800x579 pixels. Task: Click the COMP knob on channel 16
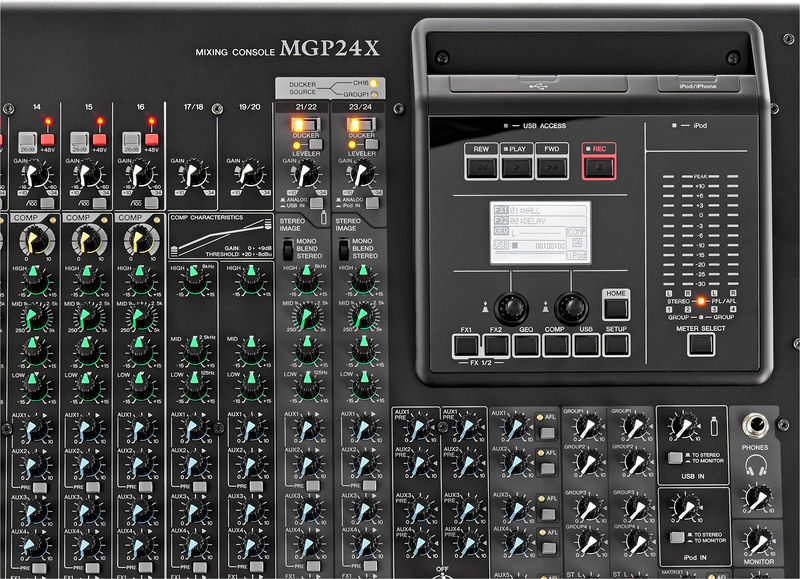[x=141, y=240]
